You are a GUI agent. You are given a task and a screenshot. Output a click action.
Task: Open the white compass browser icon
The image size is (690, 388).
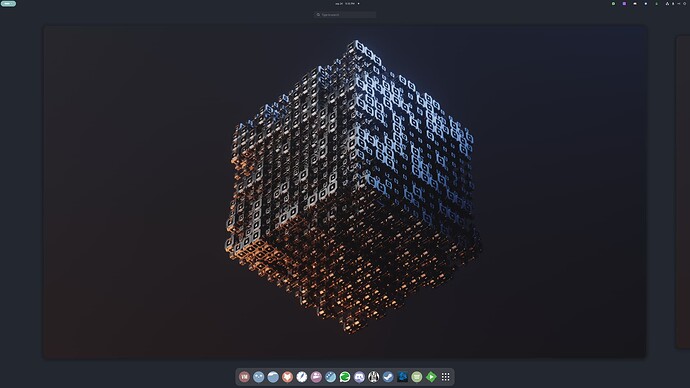pos(301,377)
